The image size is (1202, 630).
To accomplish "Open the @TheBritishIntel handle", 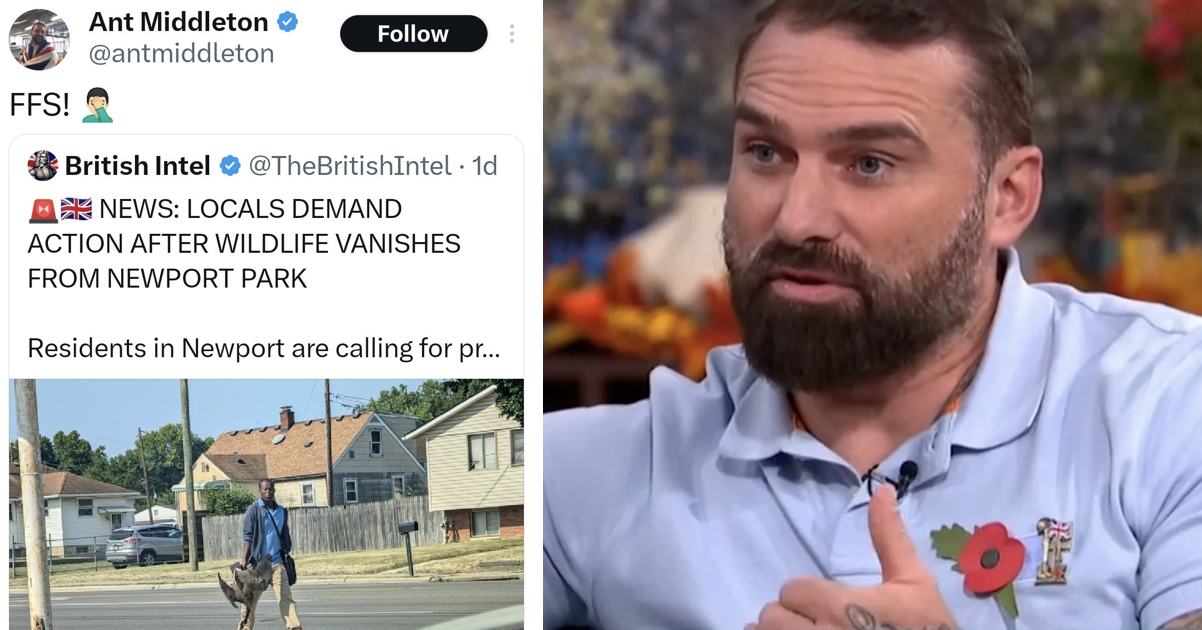I will pyautogui.click(x=350, y=166).
